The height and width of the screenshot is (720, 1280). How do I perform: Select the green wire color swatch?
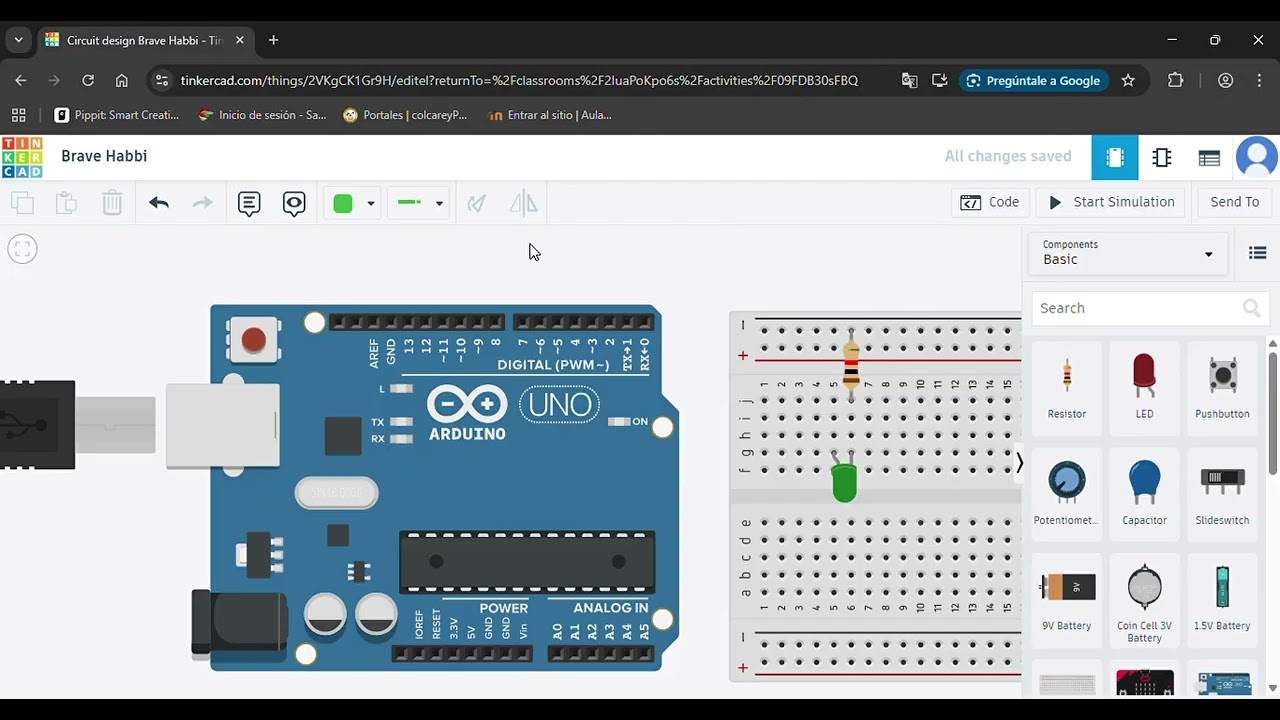pos(343,204)
